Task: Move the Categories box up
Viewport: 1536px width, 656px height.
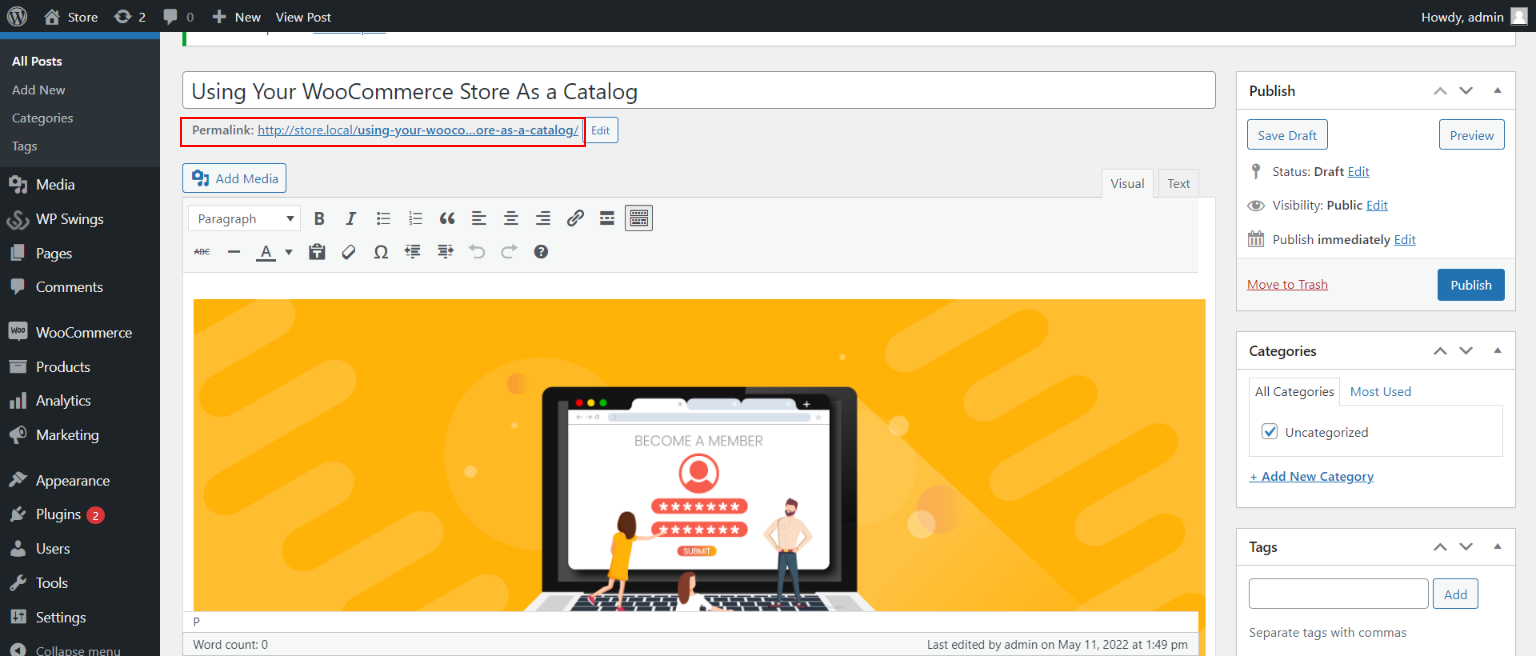Action: (1440, 350)
